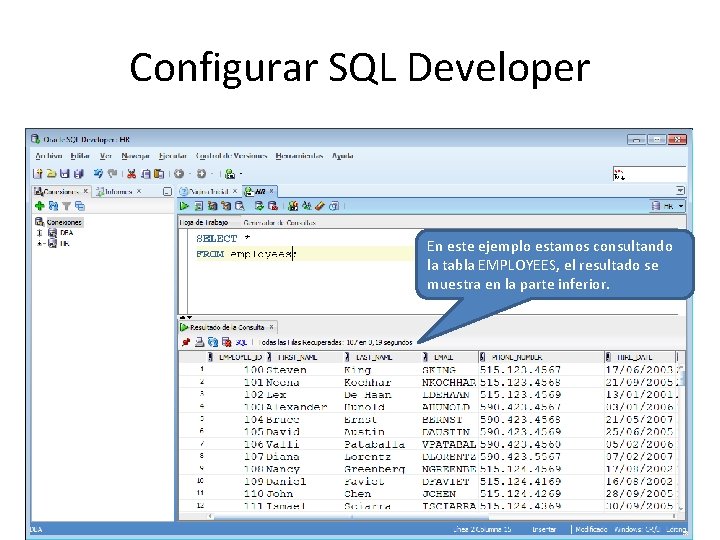
Task: Open the Navegar menu
Action: click(135, 156)
